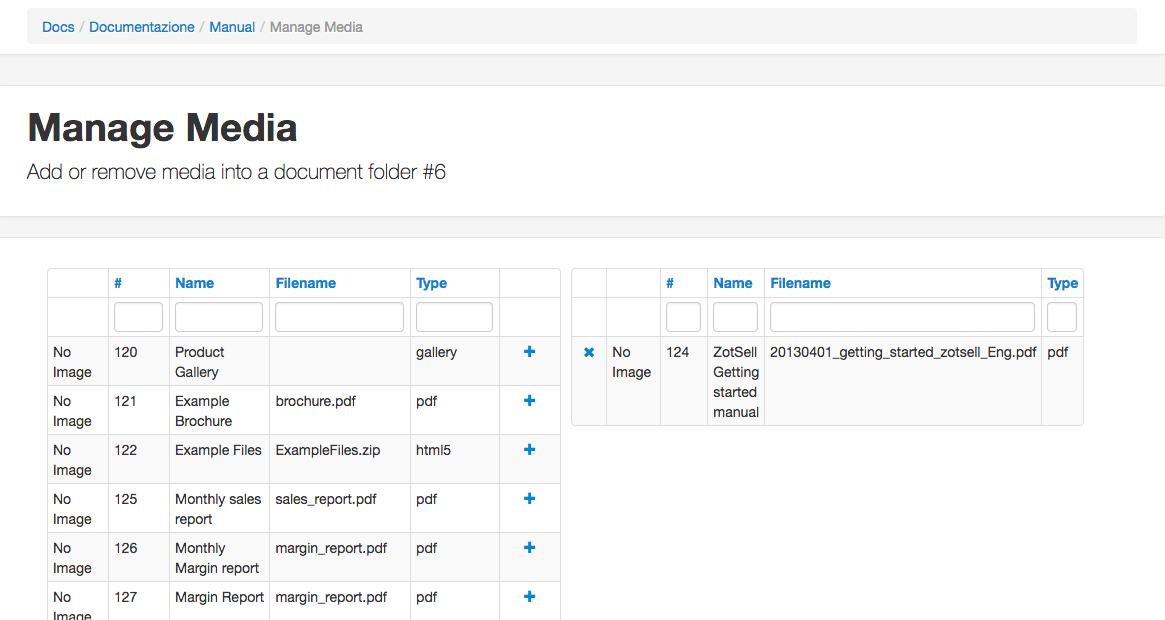Click the 'No Image' placeholder in row 122
The width and height of the screenshot is (1165, 620).
point(72,460)
